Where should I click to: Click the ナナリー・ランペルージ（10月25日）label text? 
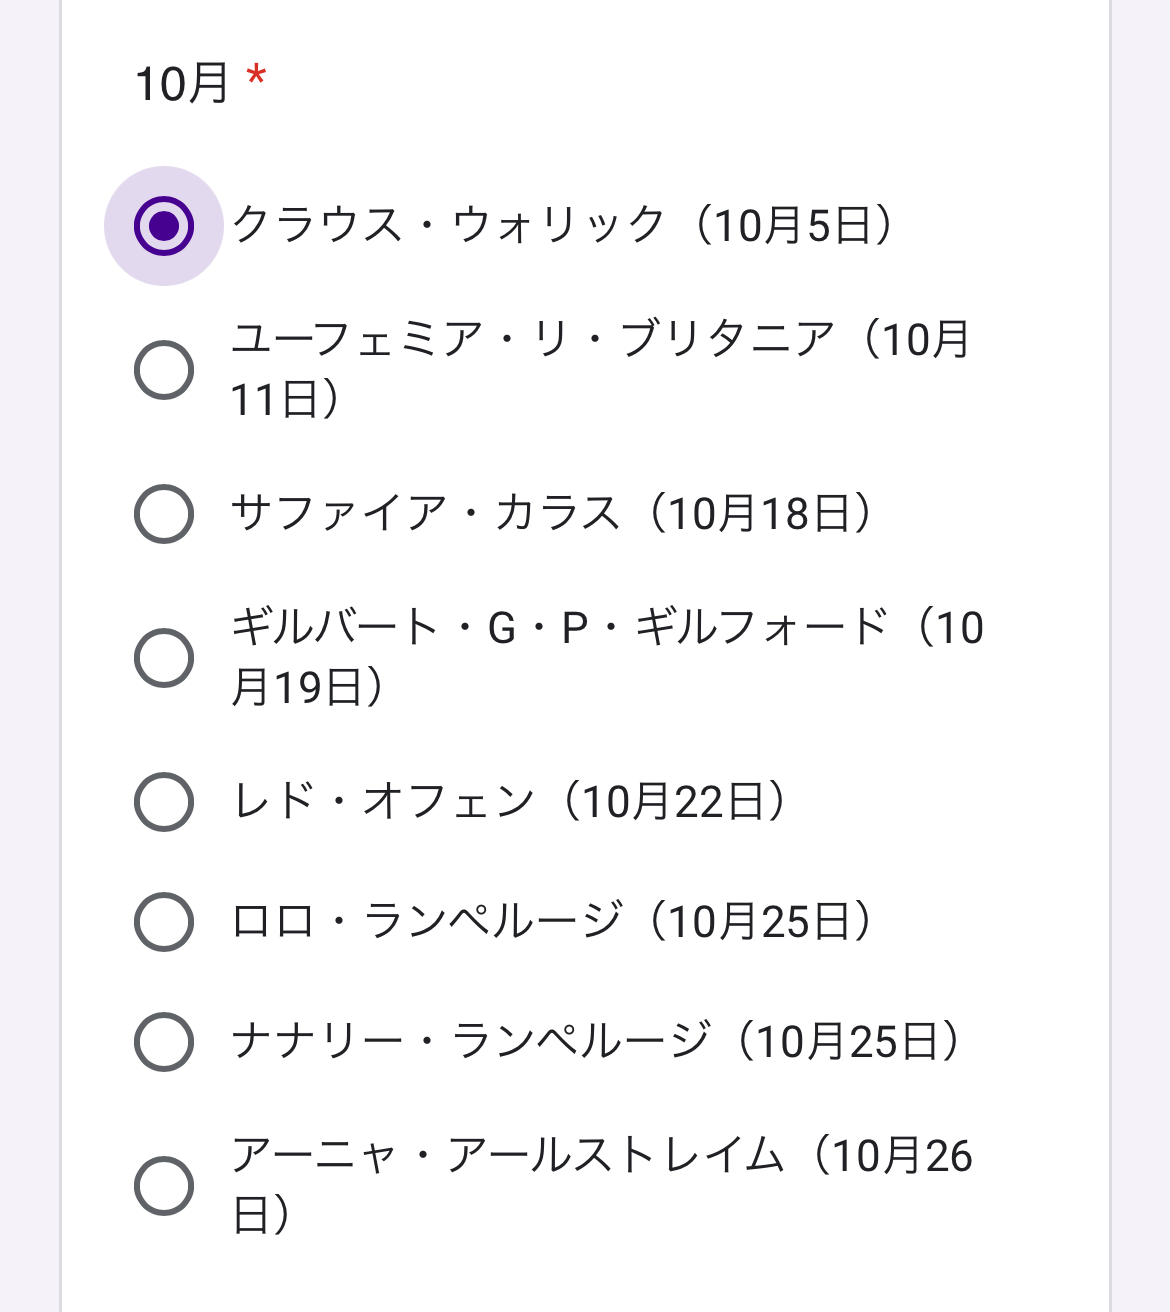[596, 1042]
